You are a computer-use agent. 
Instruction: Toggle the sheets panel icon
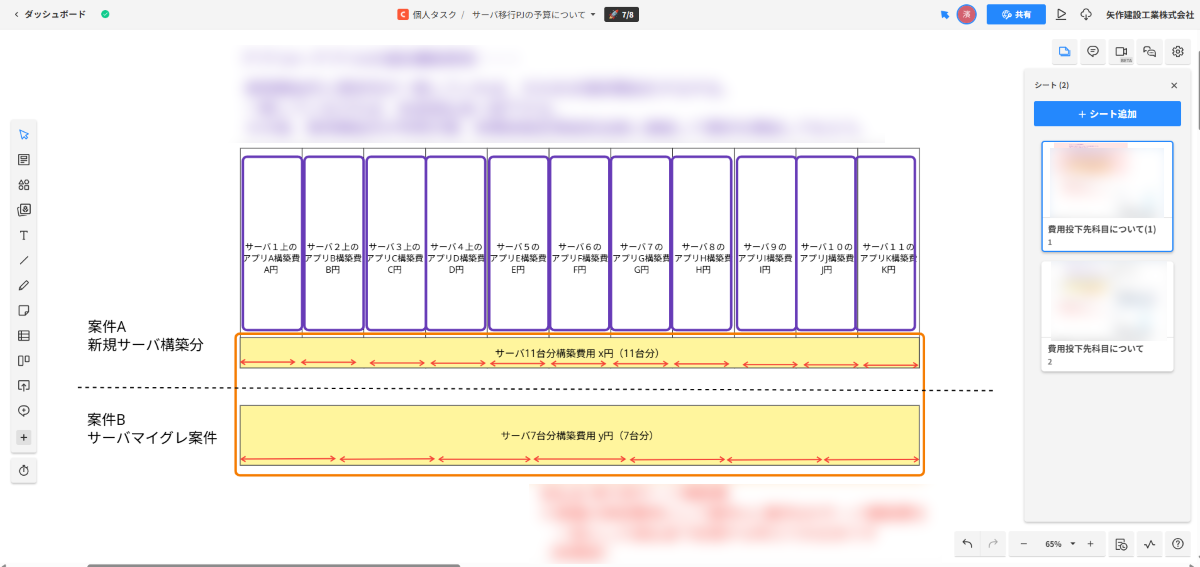pyautogui.click(x=1064, y=52)
